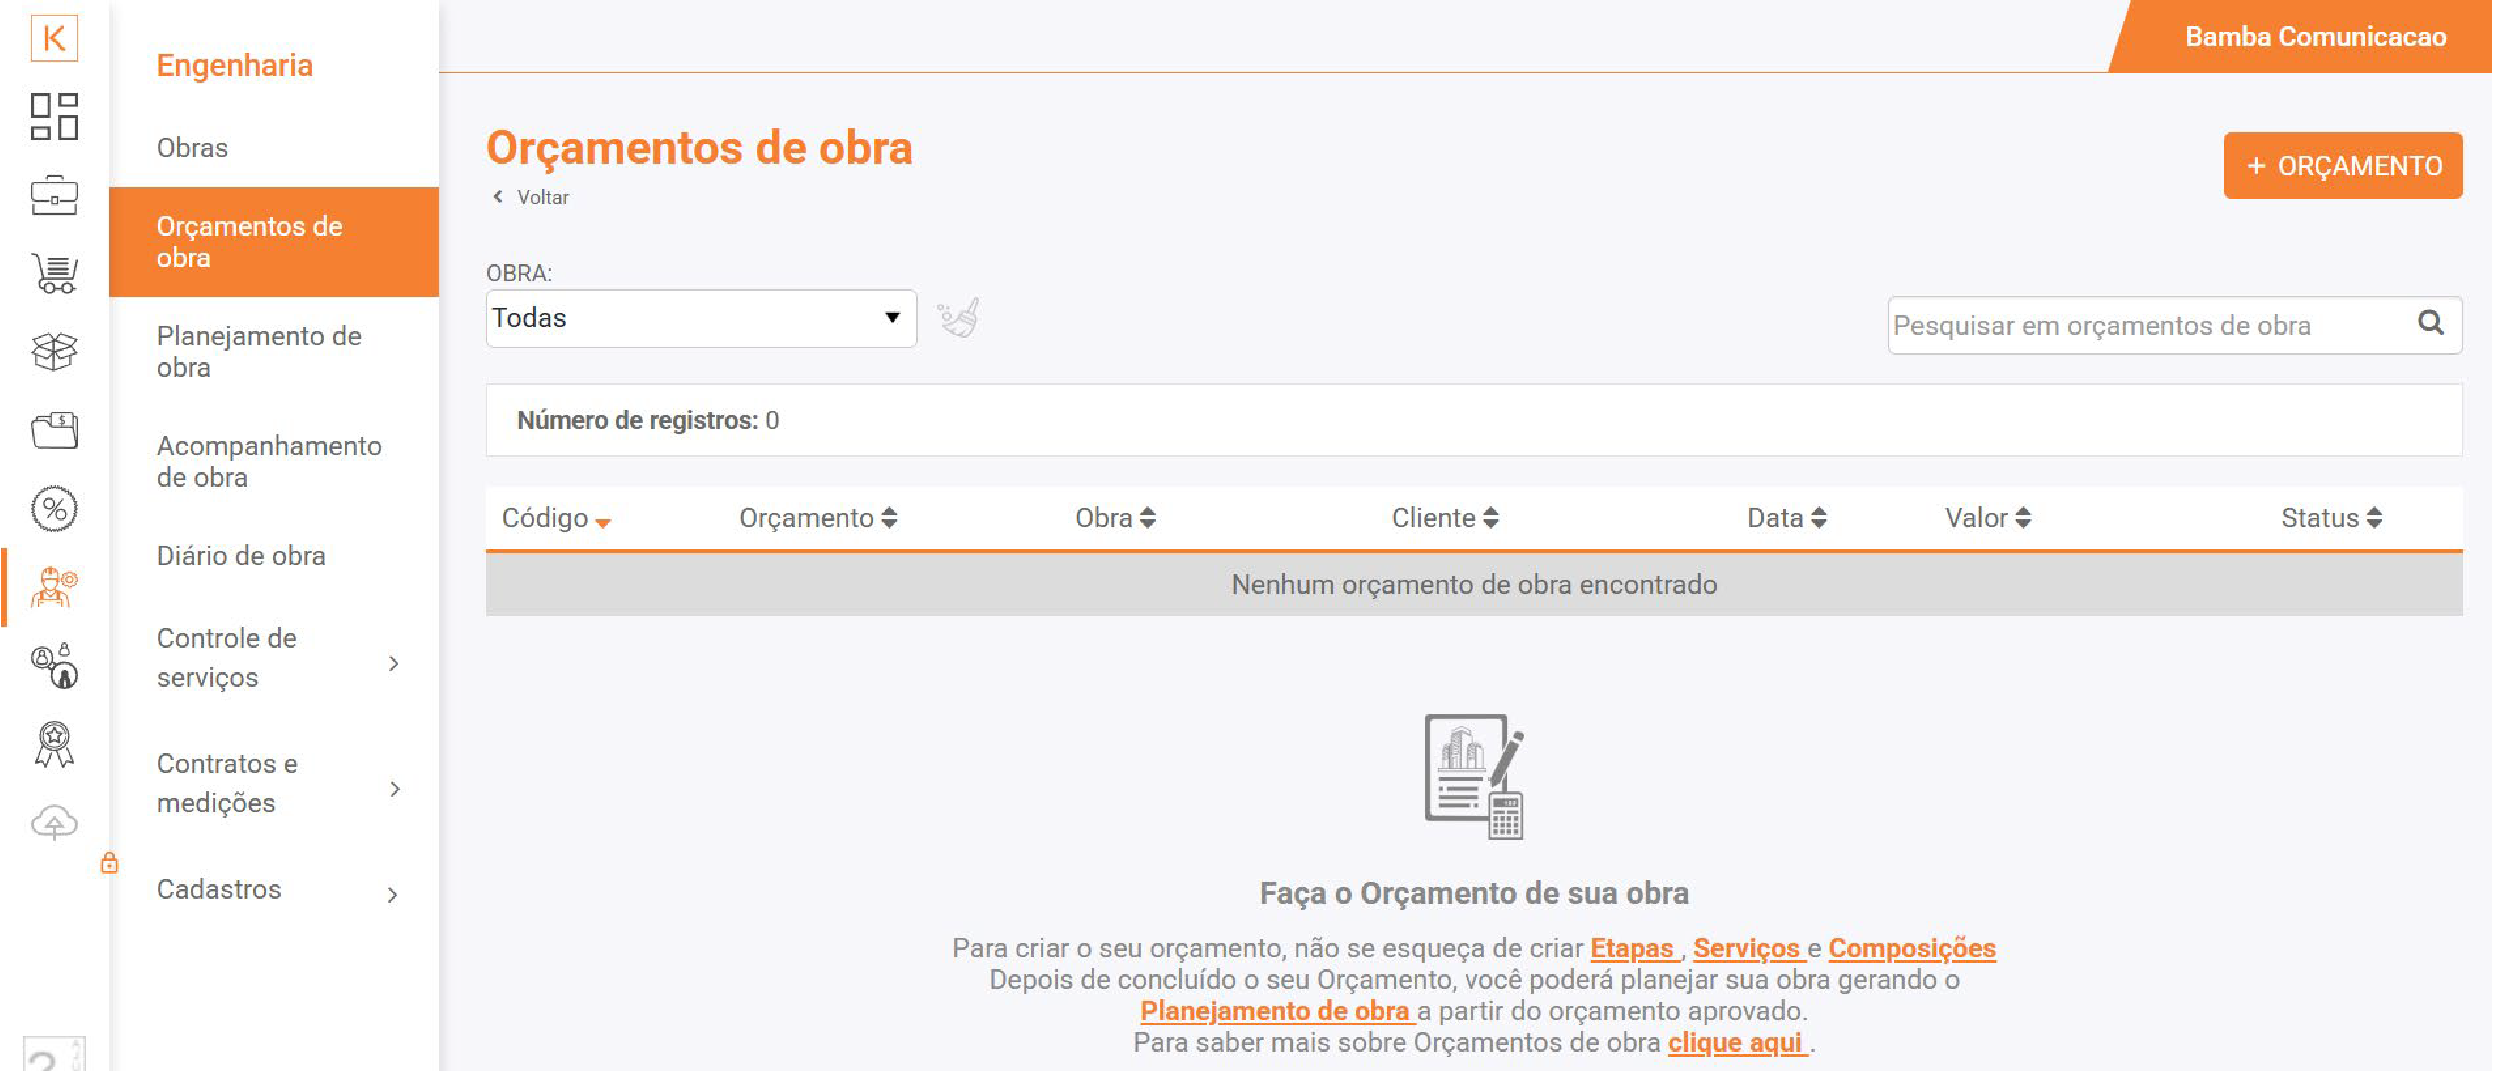Open the money folder finance icon
This screenshot has width=2493, height=1072.
[54, 430]
